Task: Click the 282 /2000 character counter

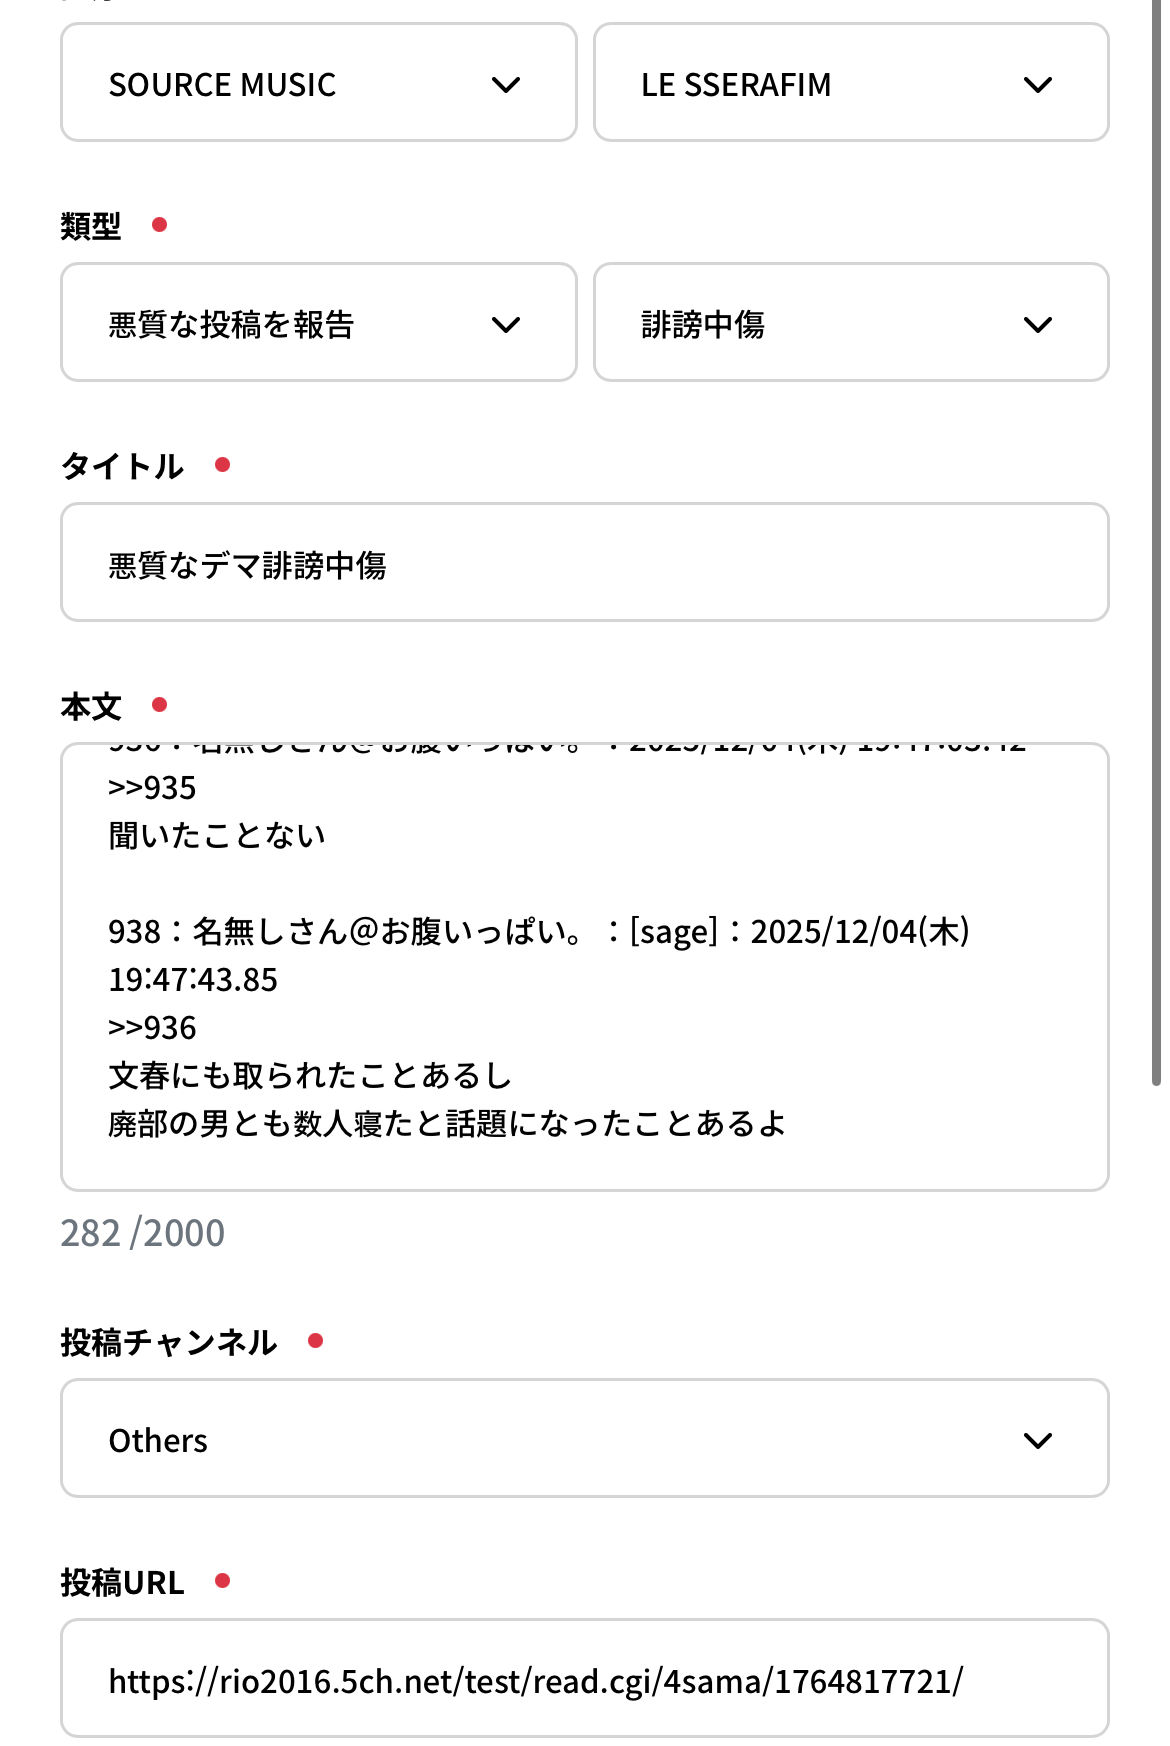Action: tap(143, 1233)
